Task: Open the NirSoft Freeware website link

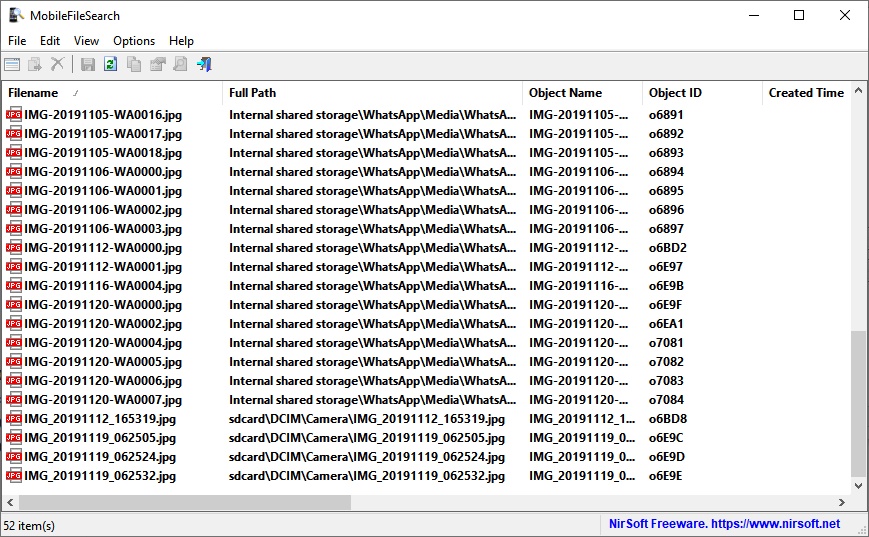Action: [x=724, y=524]
